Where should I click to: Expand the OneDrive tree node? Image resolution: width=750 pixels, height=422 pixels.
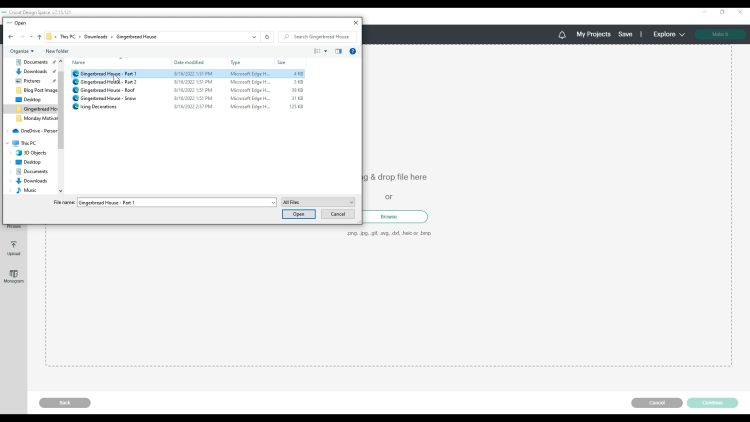(8, 130)
